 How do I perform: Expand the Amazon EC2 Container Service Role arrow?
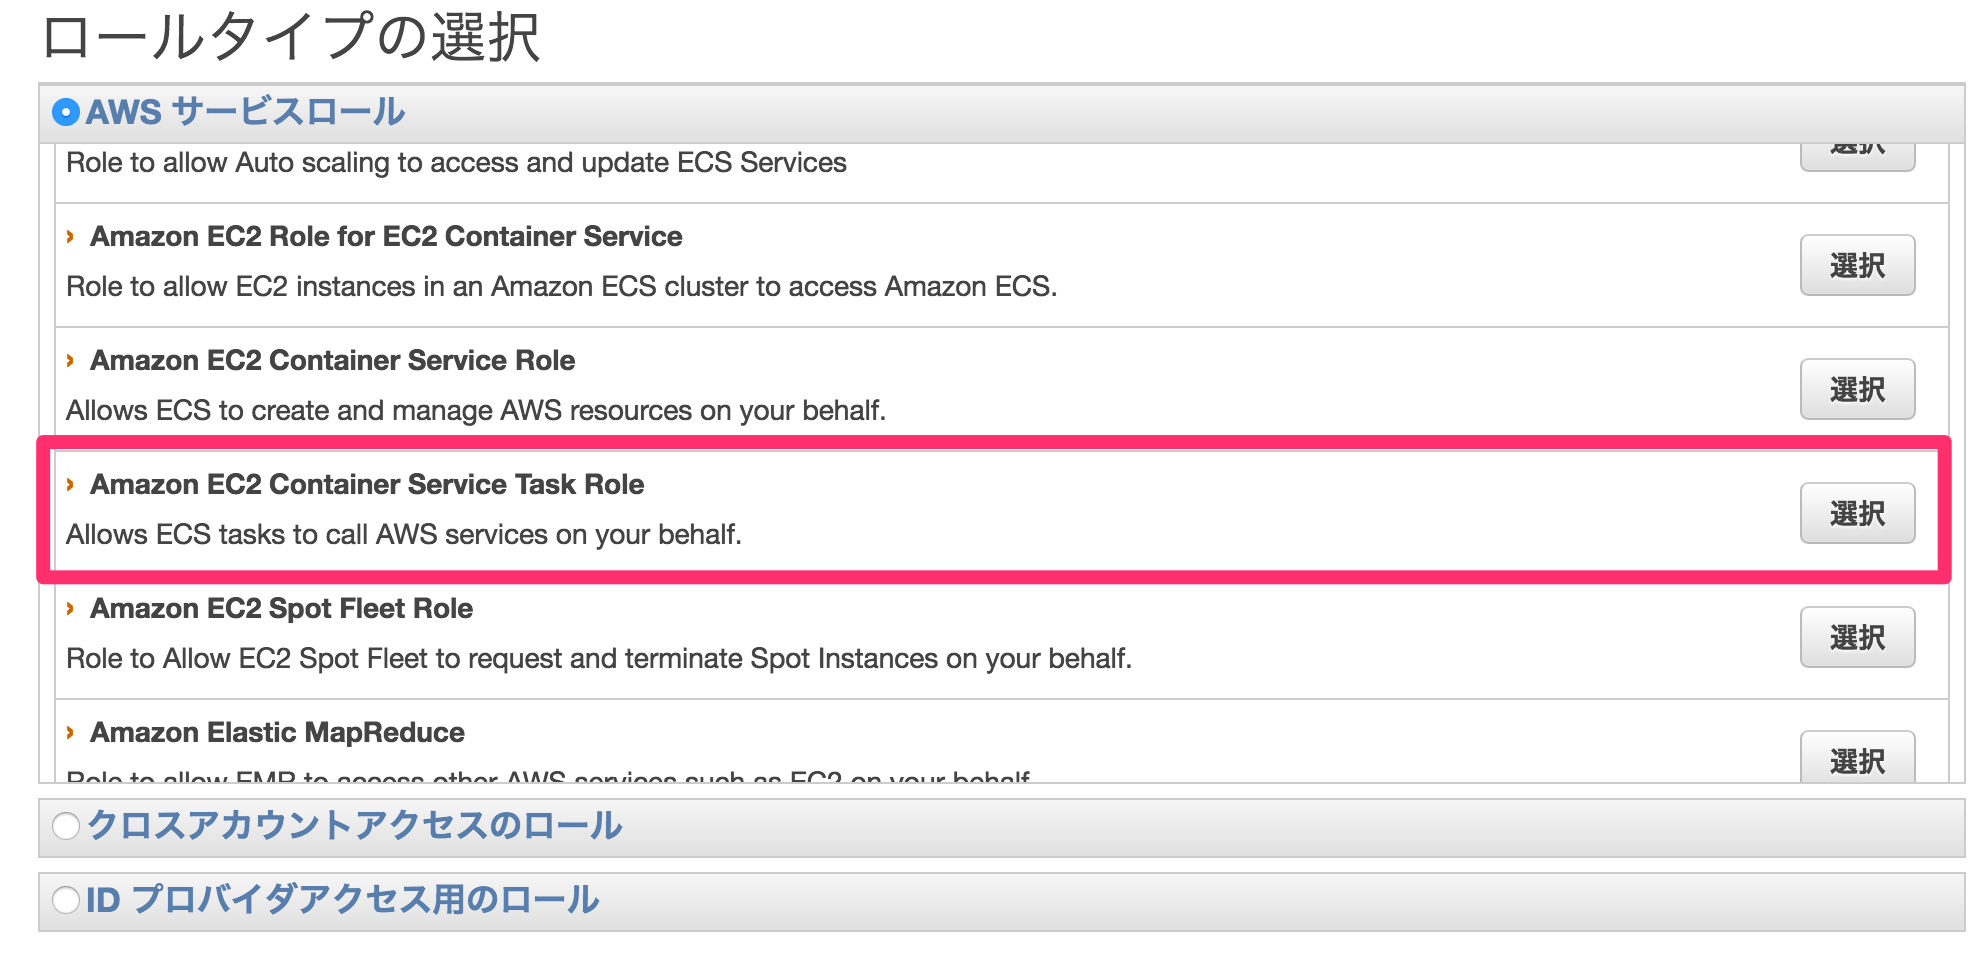coord(70,361)
